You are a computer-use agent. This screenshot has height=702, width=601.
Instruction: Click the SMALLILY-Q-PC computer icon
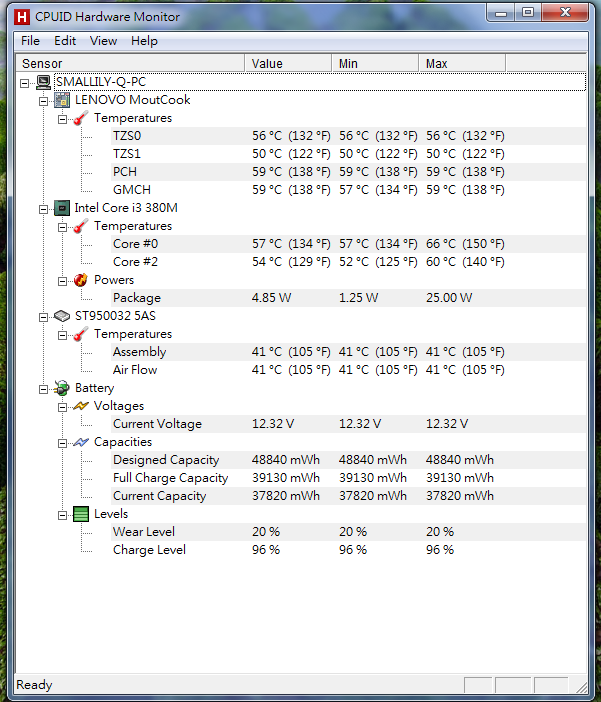pos(43,82)
